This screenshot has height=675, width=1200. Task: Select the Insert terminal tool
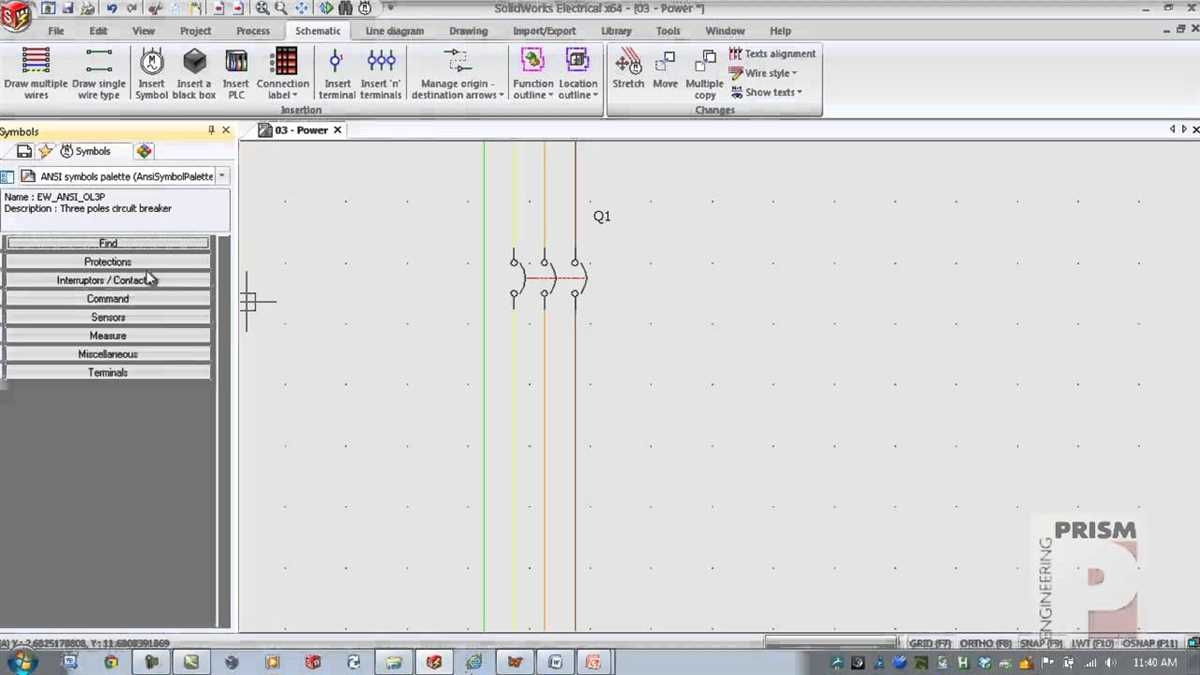point(337,70)
